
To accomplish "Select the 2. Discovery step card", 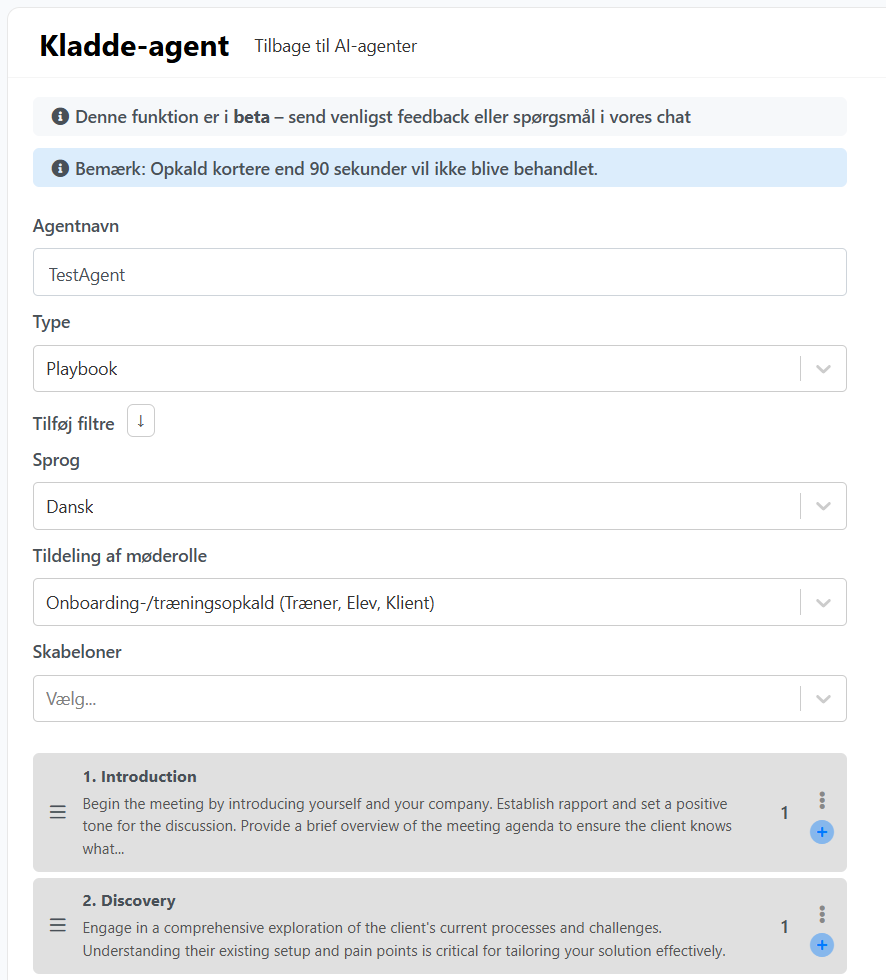I will coord(440,926).
